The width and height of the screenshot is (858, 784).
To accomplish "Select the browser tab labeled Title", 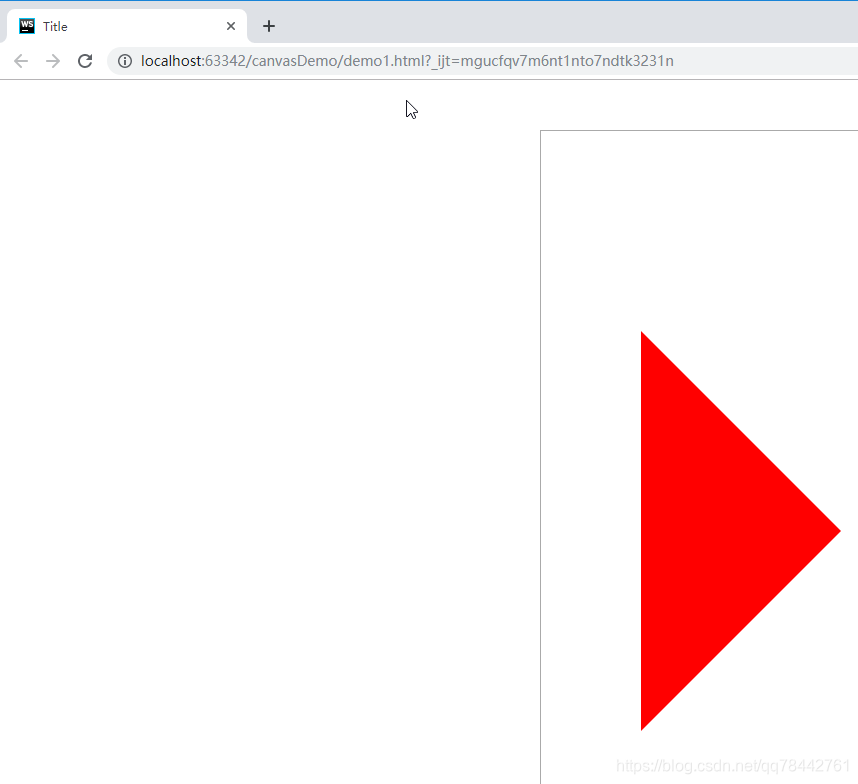I will [x=120, y=26].
